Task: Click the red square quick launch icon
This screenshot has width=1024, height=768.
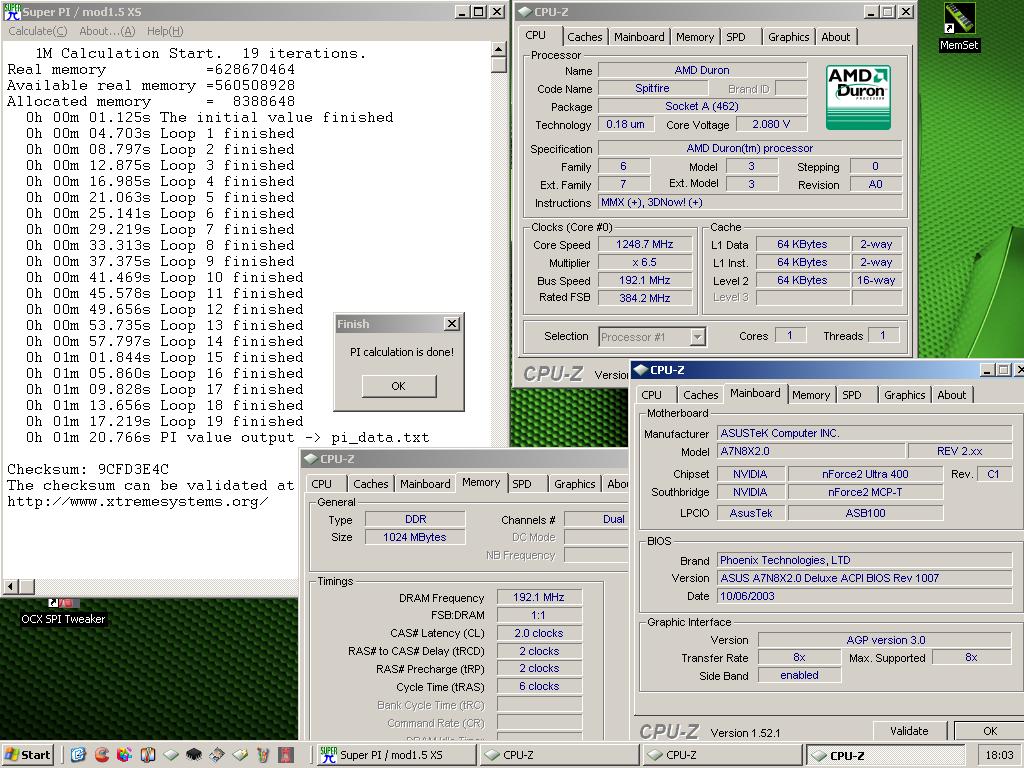Action: pos(286,755)
